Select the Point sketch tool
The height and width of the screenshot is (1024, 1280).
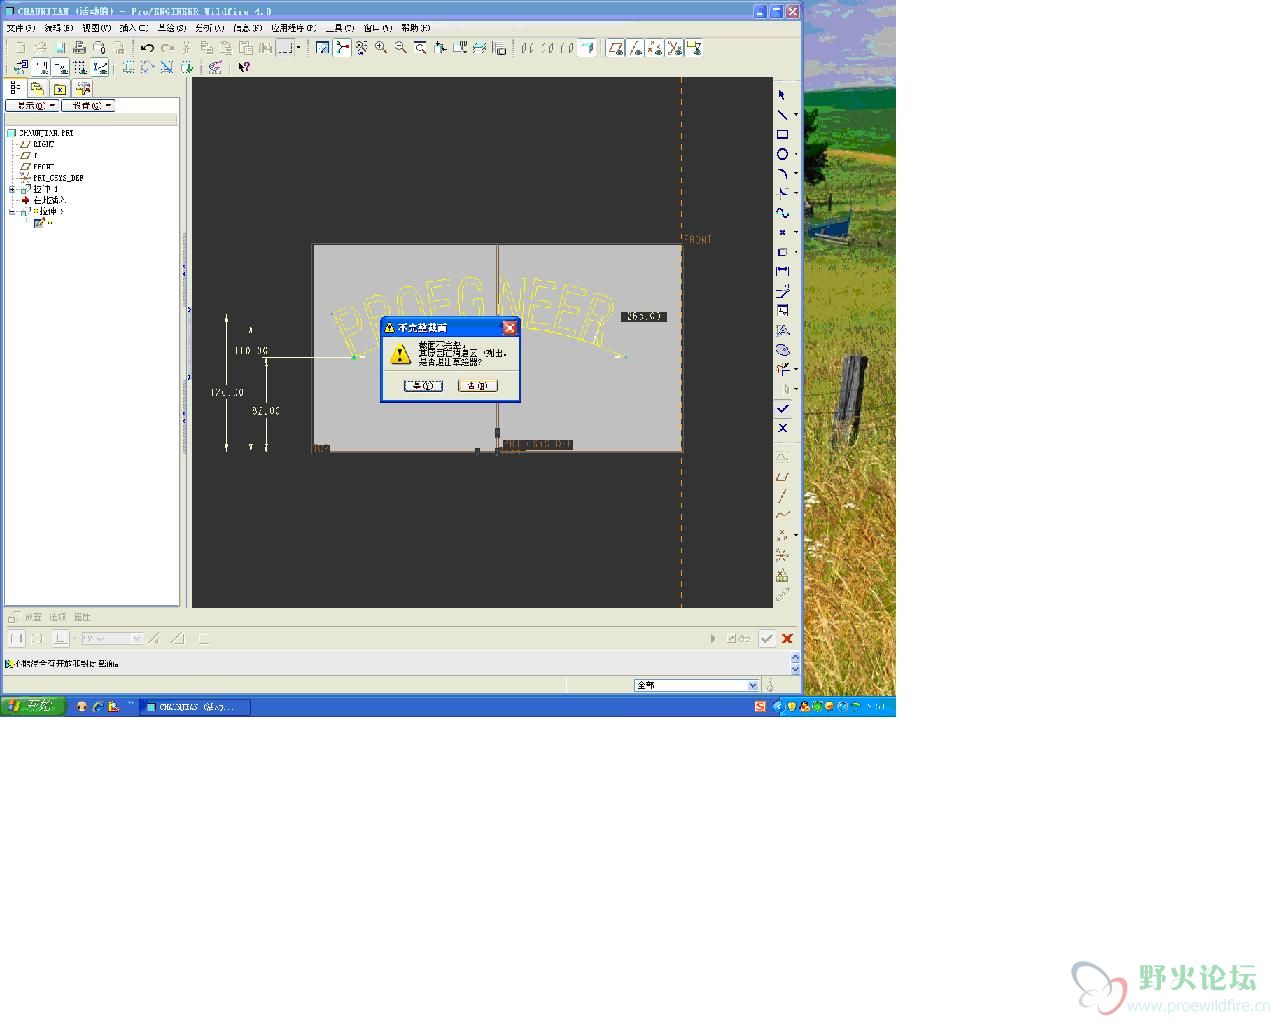coord(782,232)
